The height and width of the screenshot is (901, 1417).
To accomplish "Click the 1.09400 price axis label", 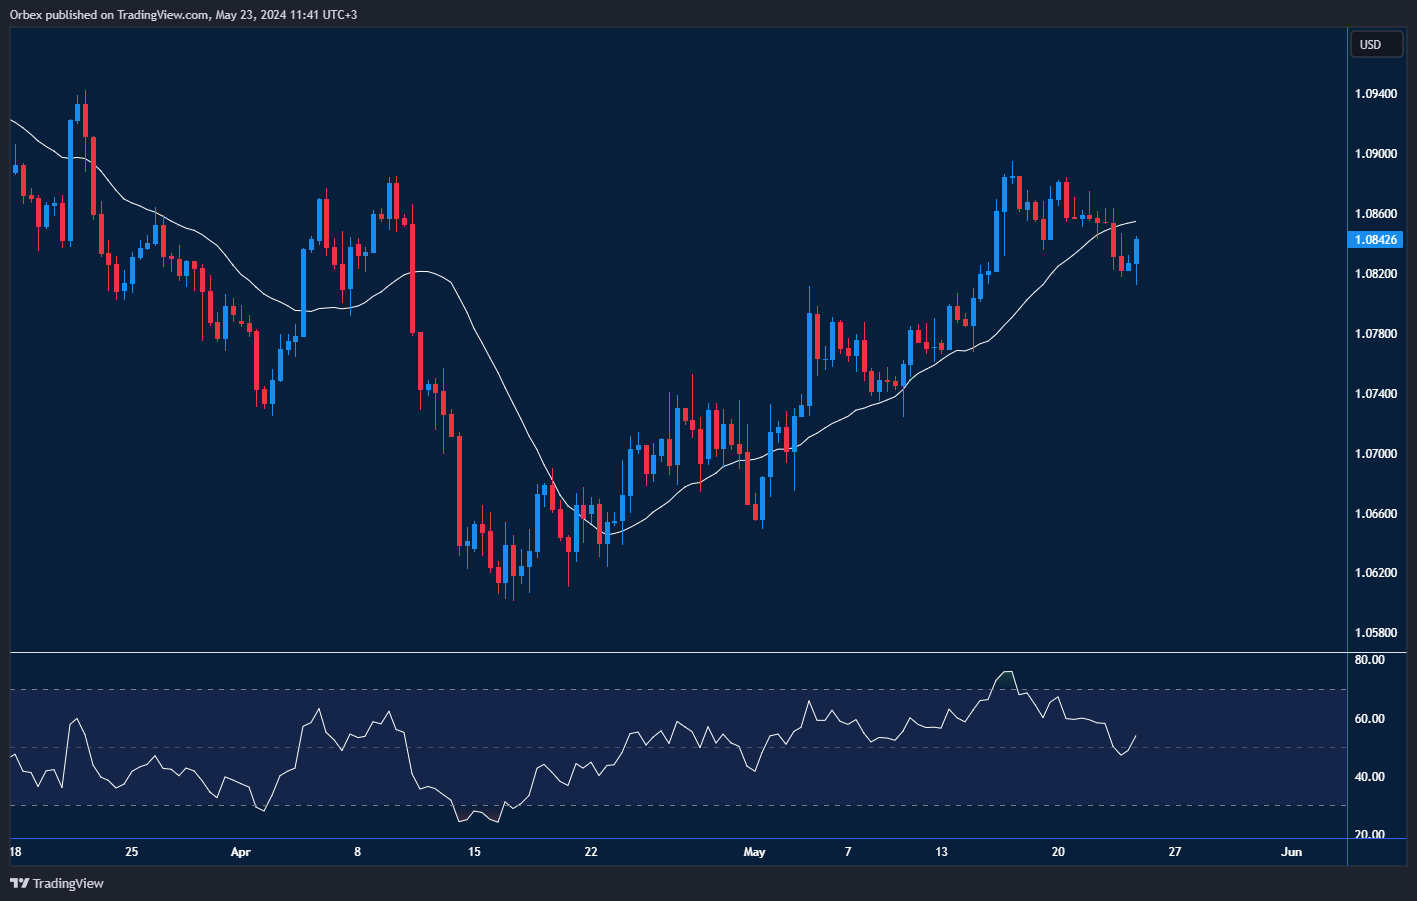I will coord(1376,94).
